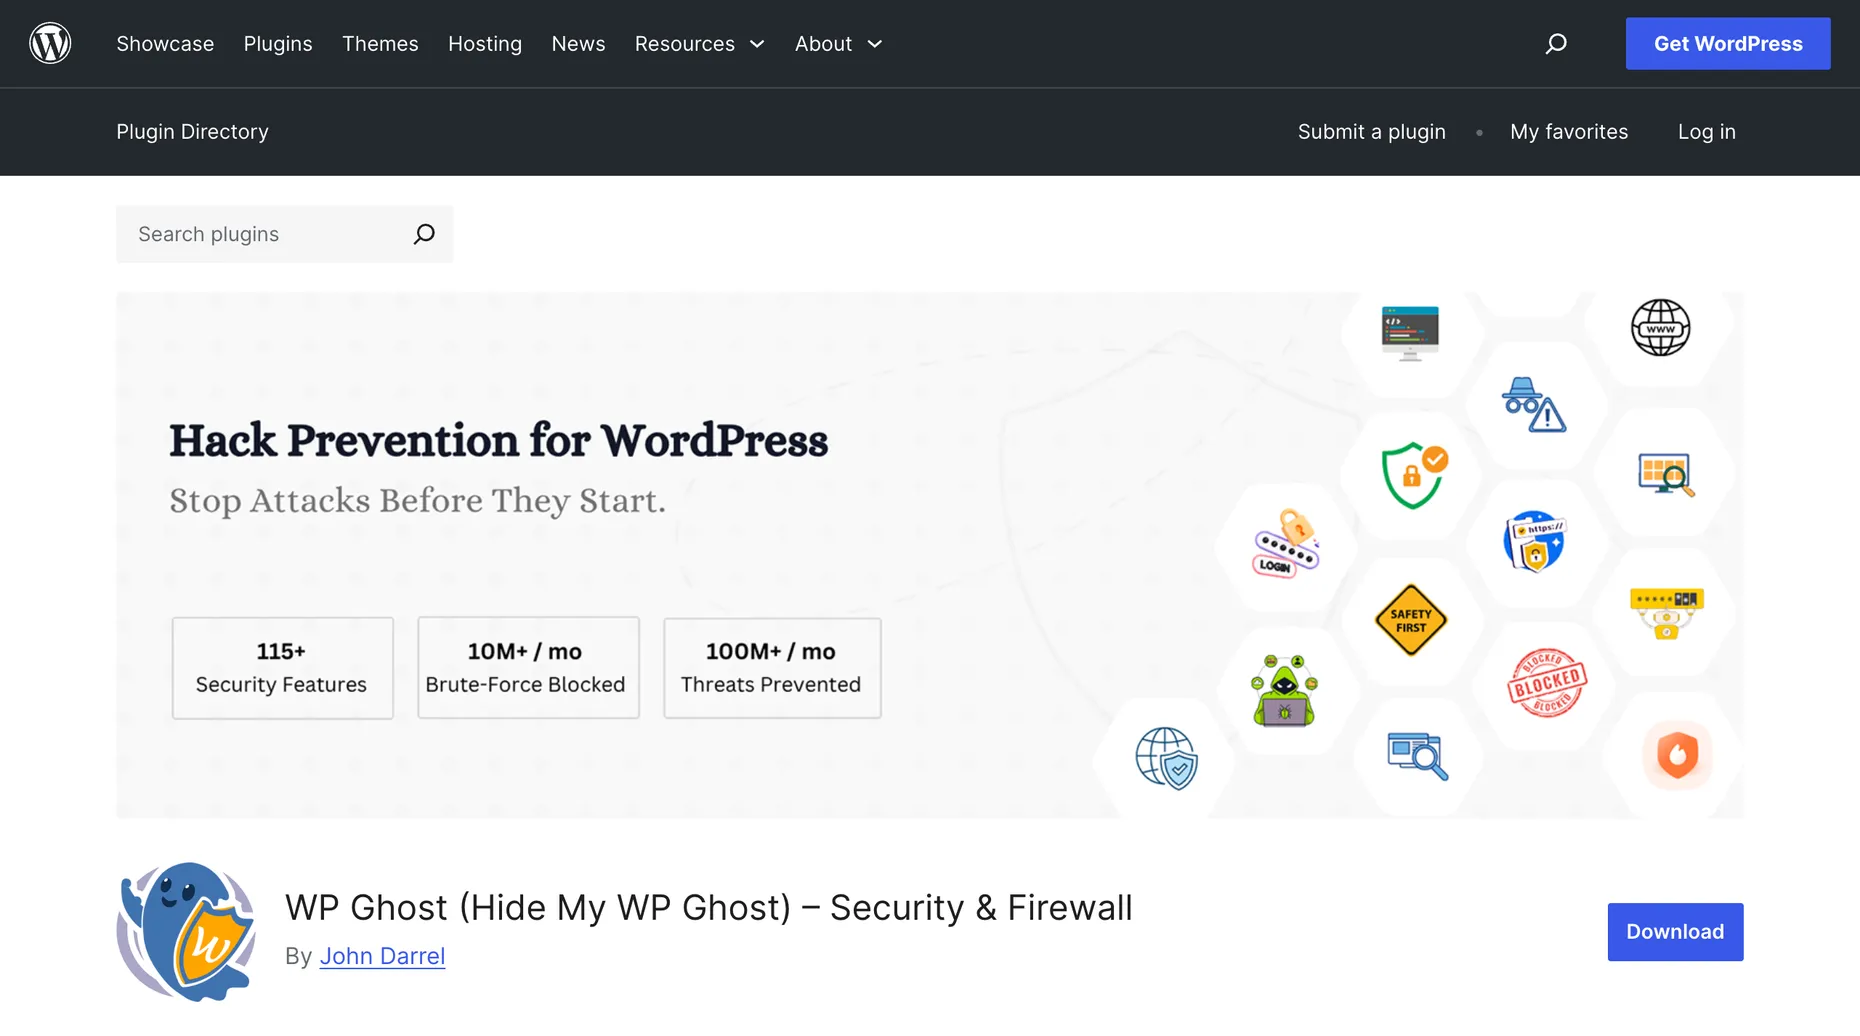Click the 100M+ Threats Prevented box
Screen dimensions: 1860x1036
pos(772,667)
